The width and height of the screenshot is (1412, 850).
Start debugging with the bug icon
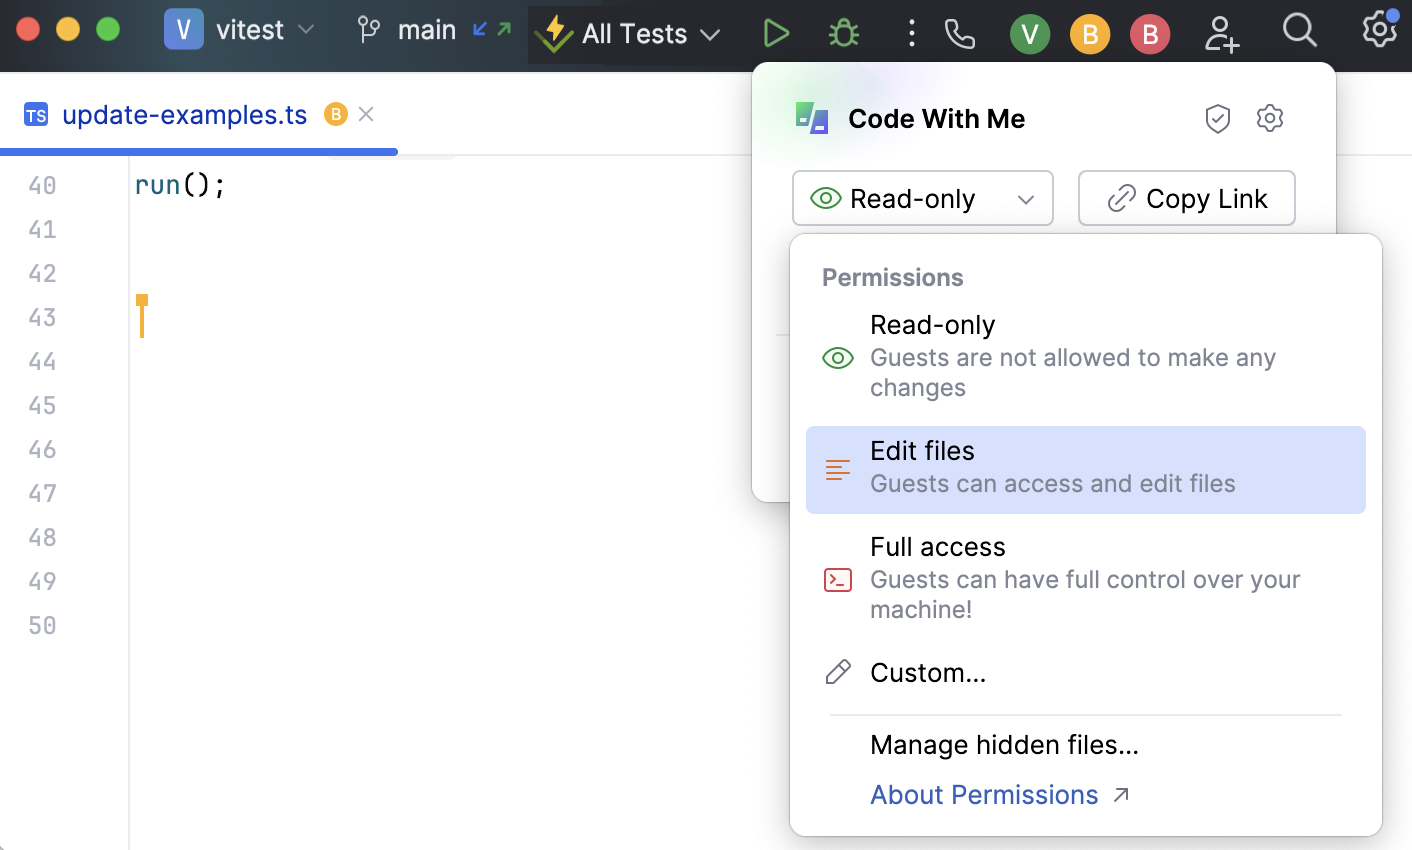point(843,33)
